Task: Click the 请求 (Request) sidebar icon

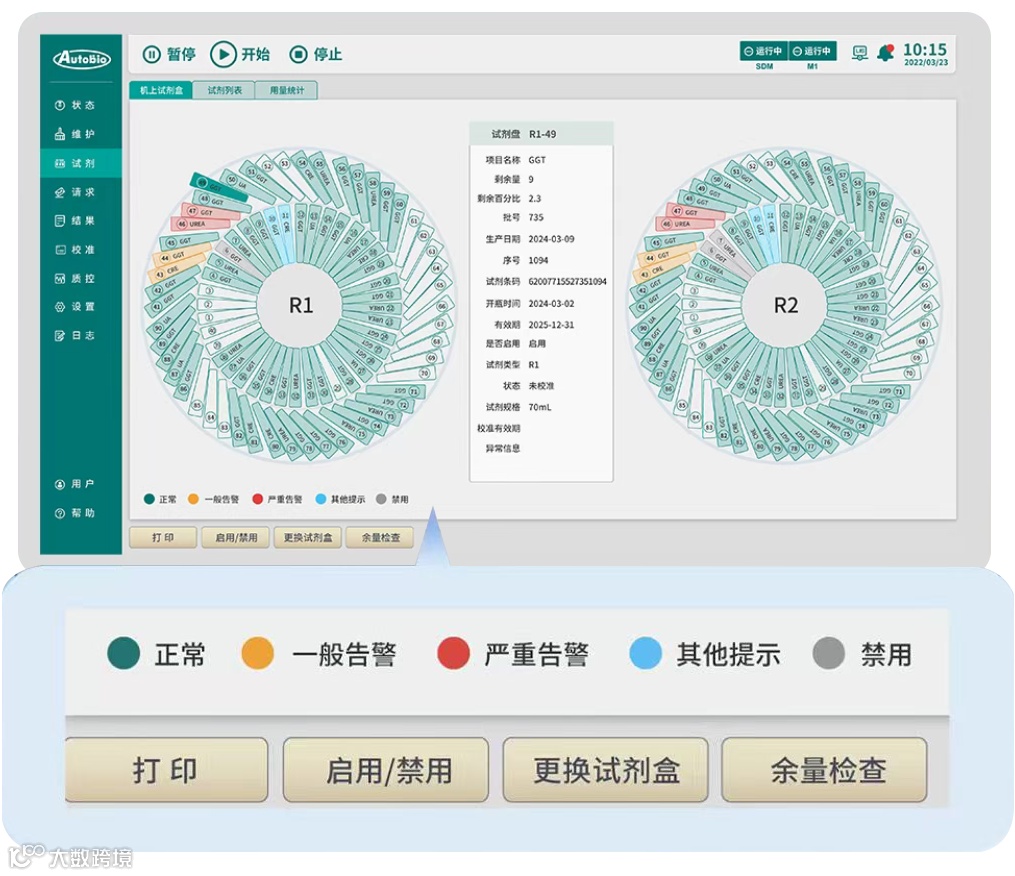Action: coord(58,193)
